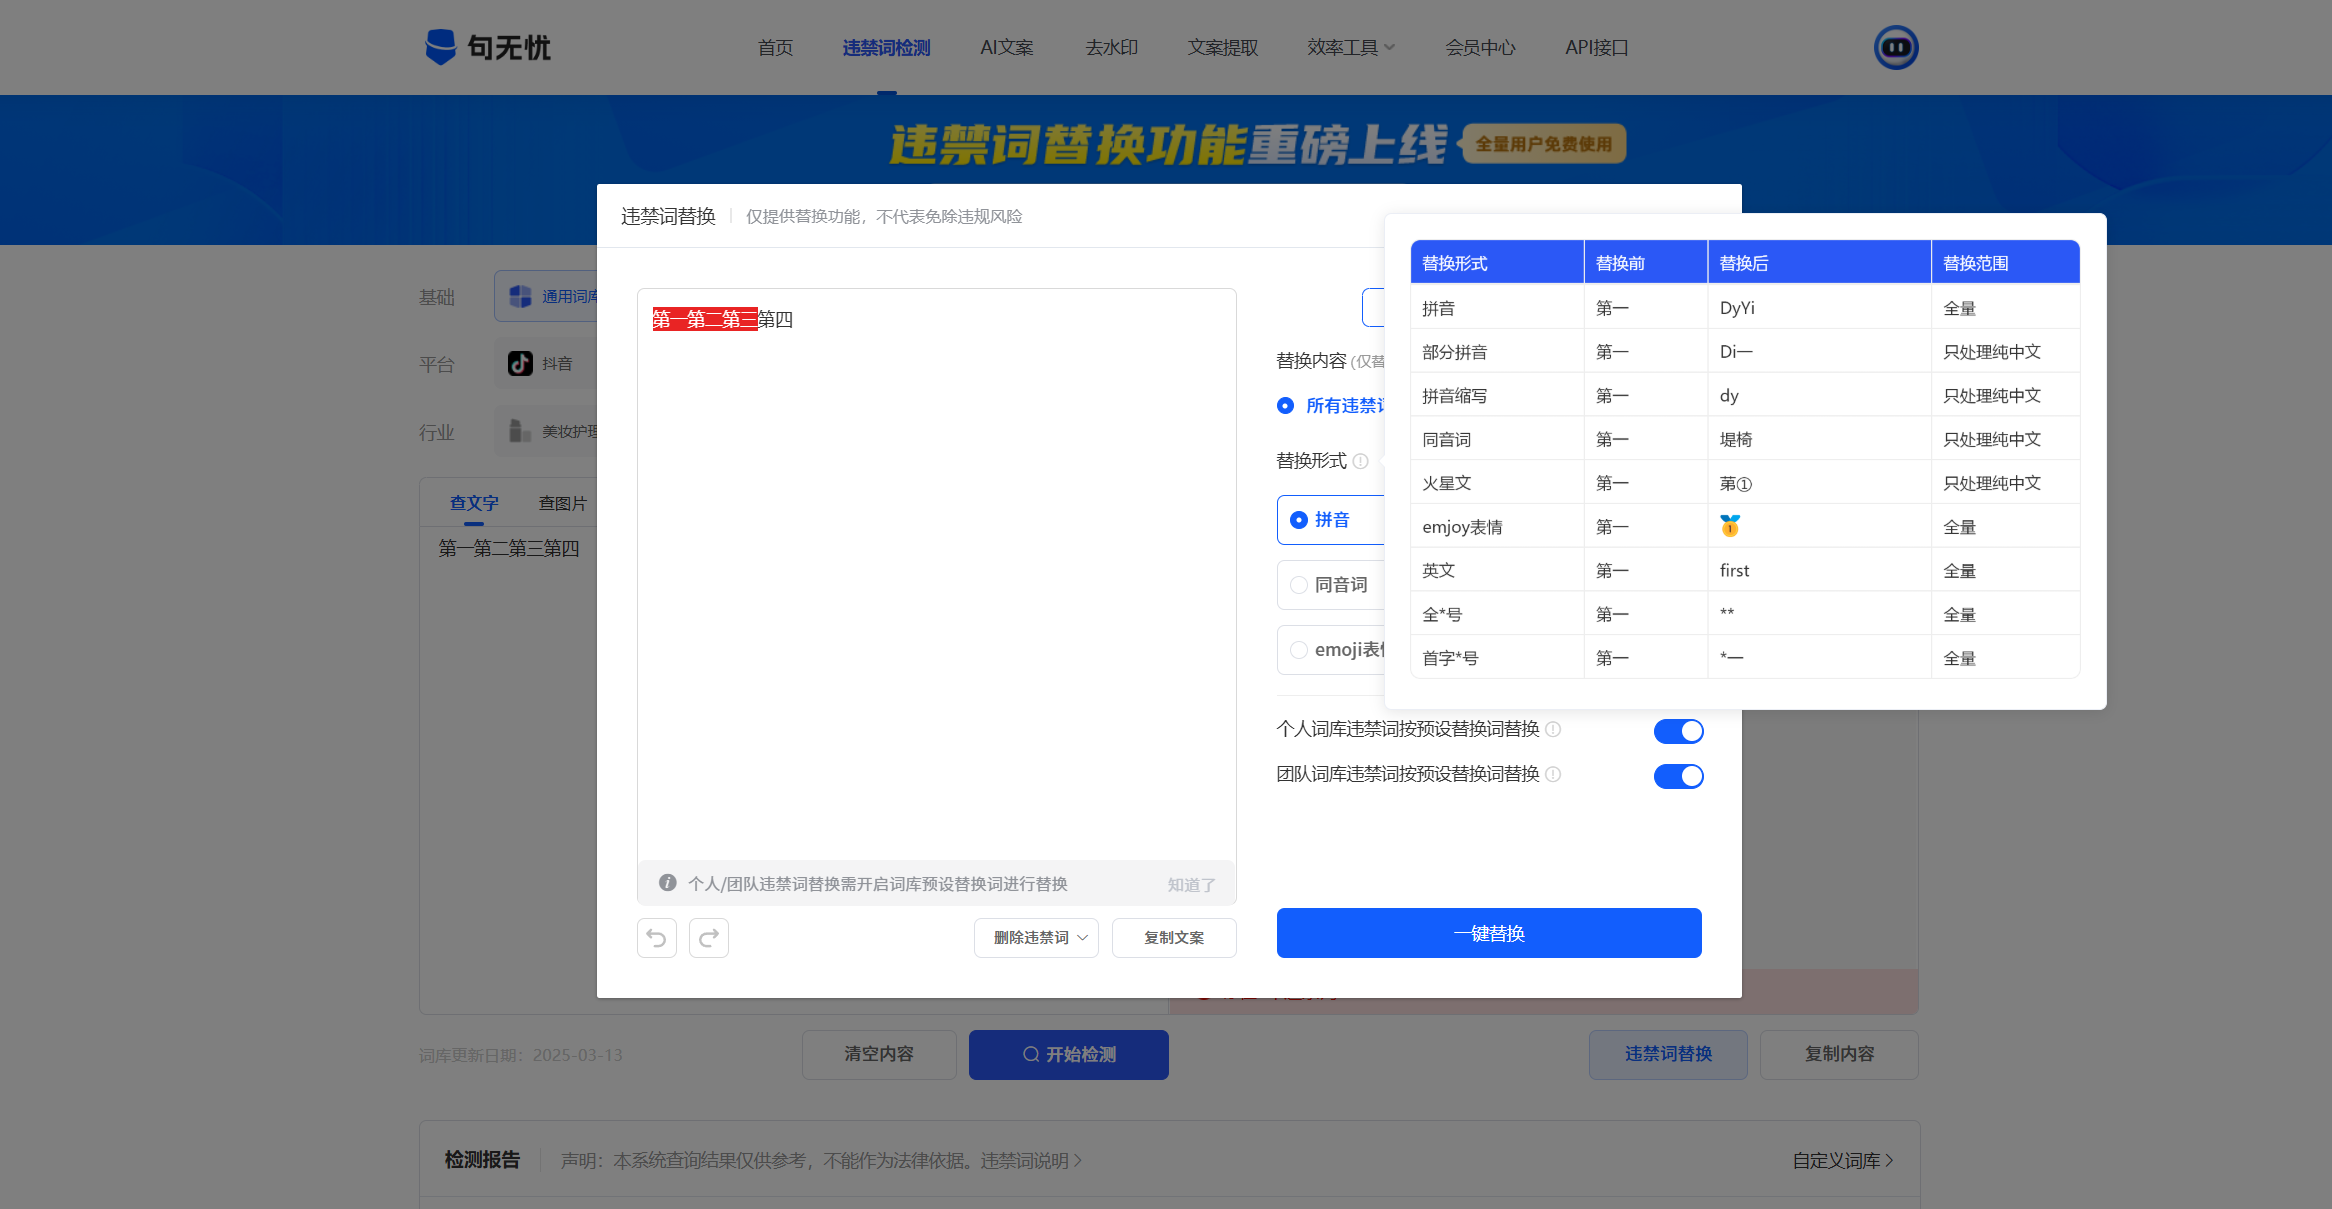Toggle 团队词库违禁词按预设替换词替换 switch
This screenshot has width=2332, height=1209.
(1678, 776)
